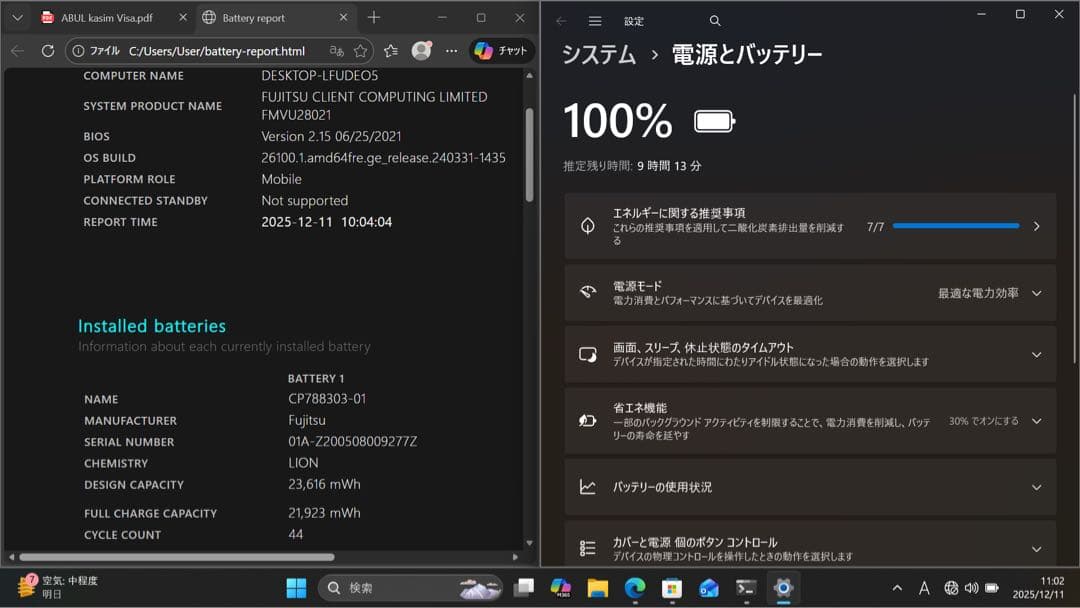
Task: Open the Settings hamburger navigation menu
Action: coord(594,20)
